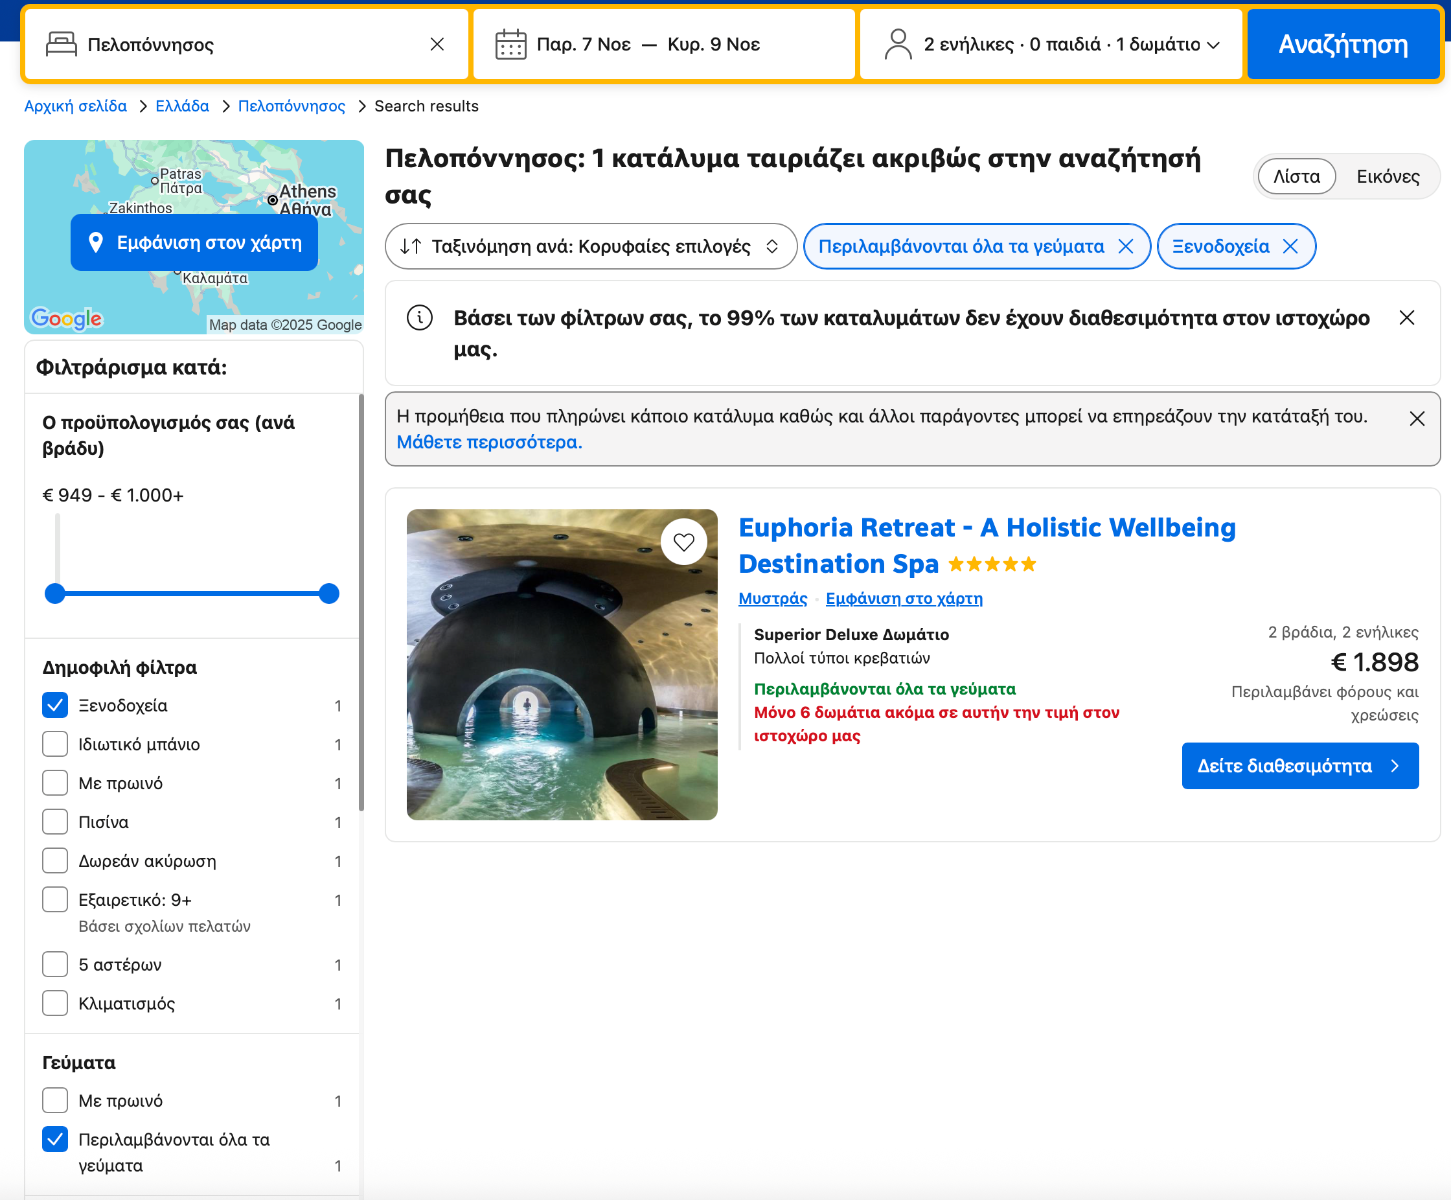Close the commission ranking notice
The width and height of the screenshot is (1451, 1200).
tap(1417, 418)
